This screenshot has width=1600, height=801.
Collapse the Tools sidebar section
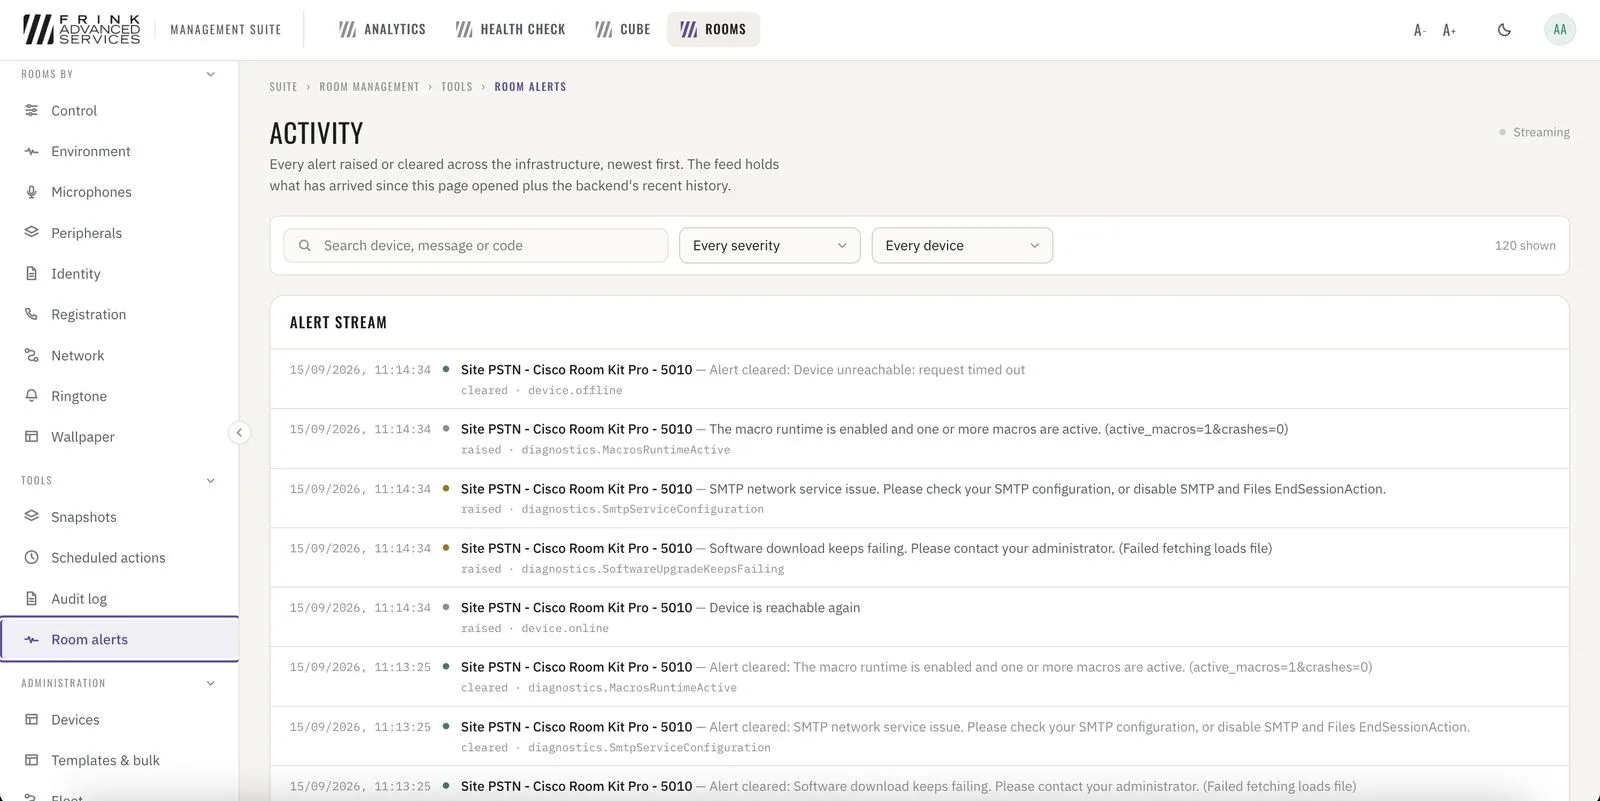[210, 481]
